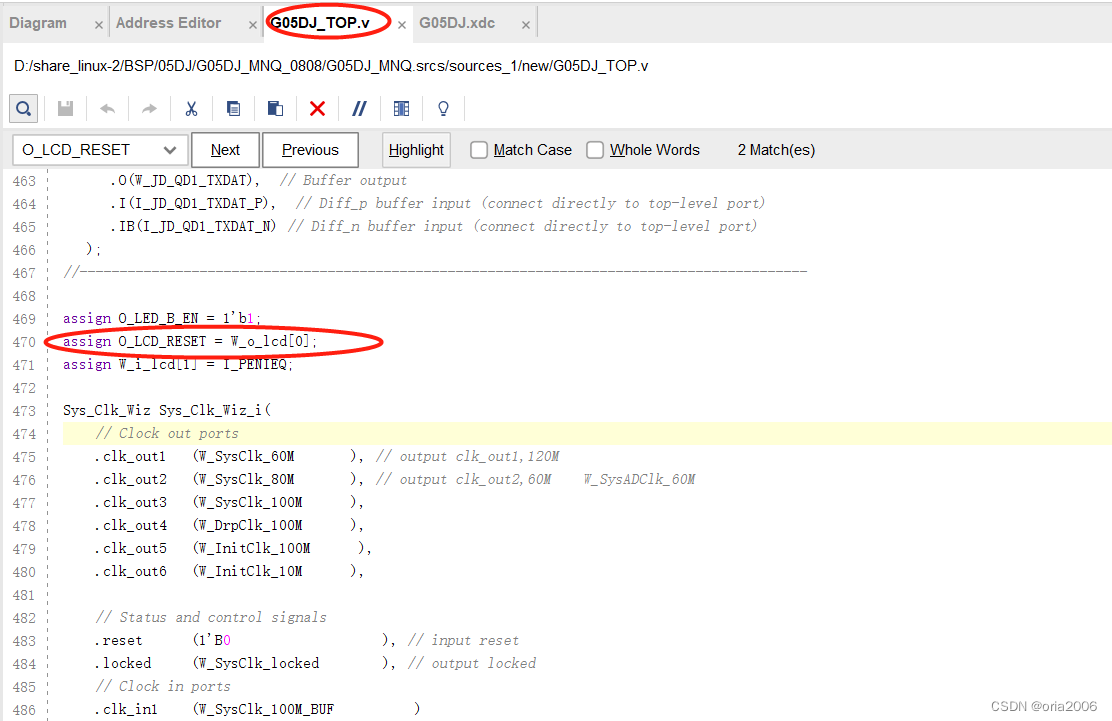1112x721 pixels.
Task: Check the Whole Words option
Action: 595,149
